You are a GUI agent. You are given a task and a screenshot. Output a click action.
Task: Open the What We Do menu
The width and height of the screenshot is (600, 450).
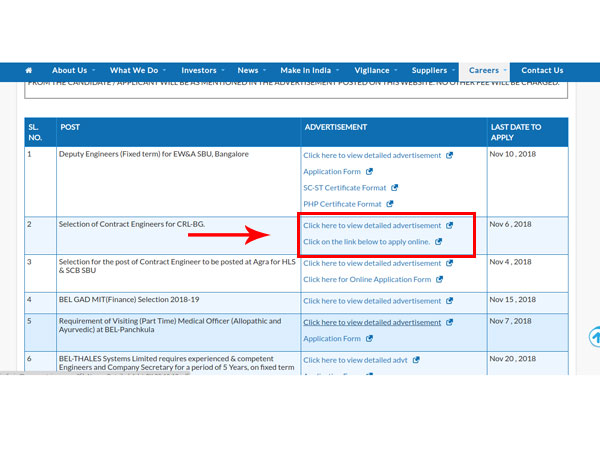pyautogui.click(x=134, y=70)
